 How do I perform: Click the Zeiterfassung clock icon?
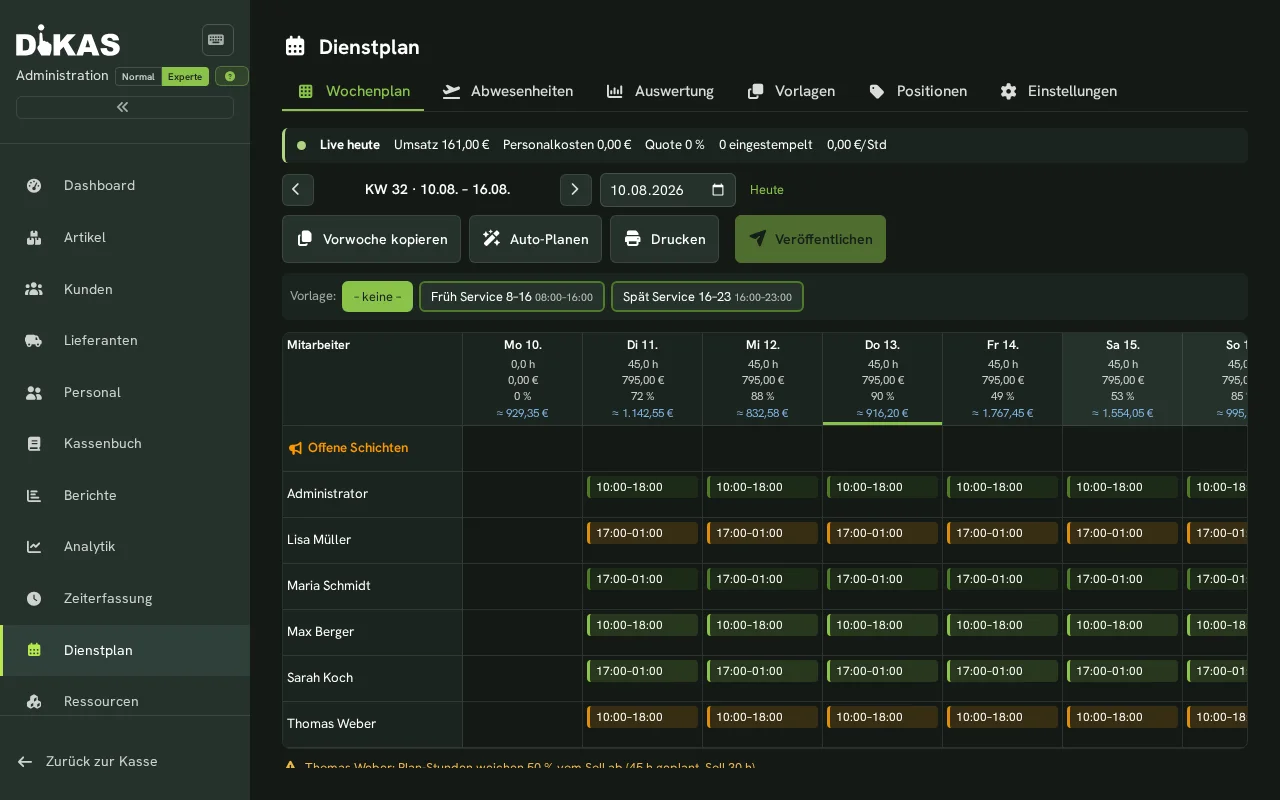coord(34,598)
